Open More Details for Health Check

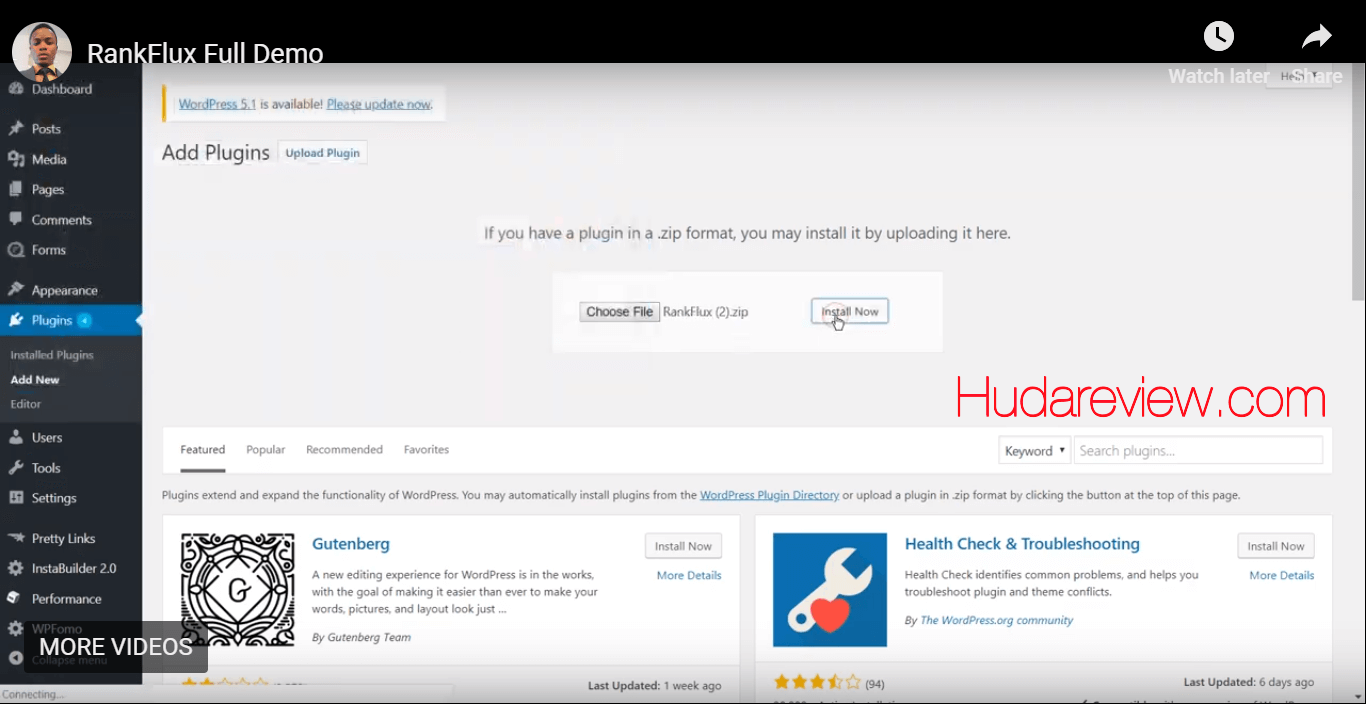click(x=1282, y=575)
